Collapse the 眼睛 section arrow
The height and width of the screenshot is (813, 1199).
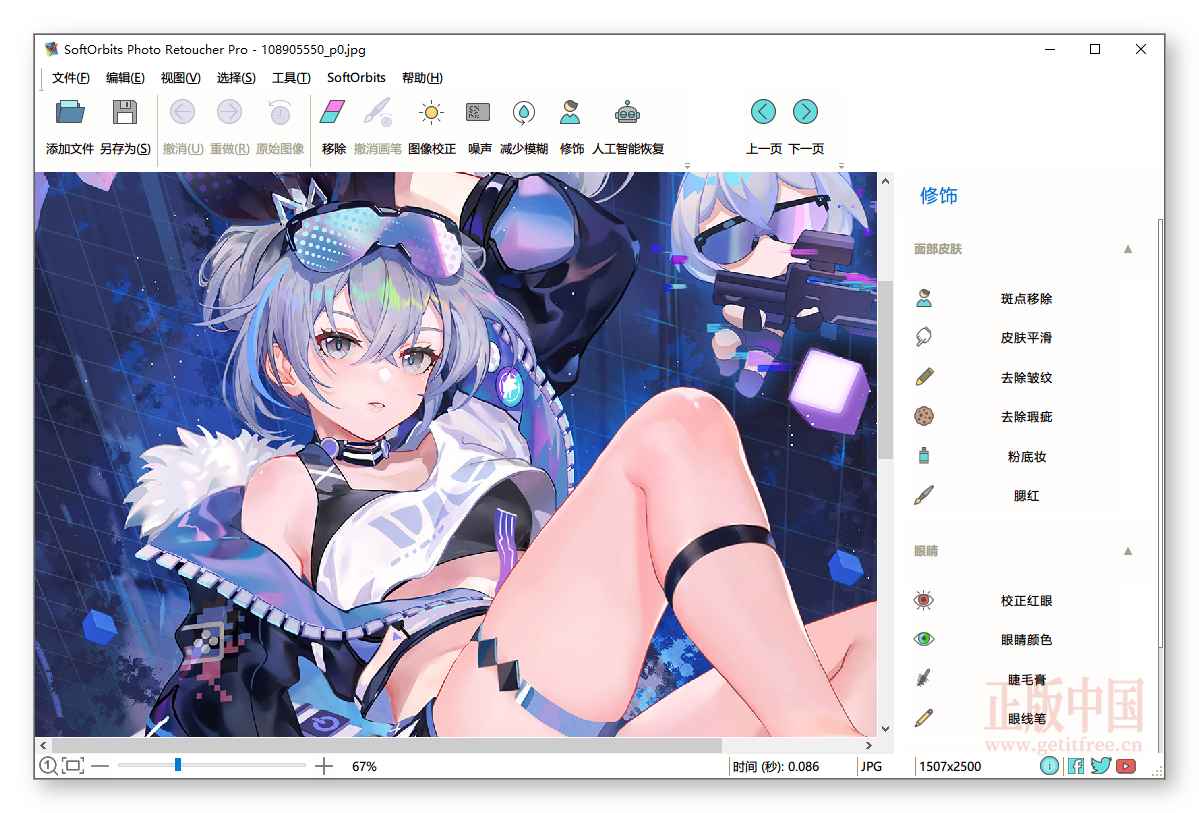pyautogui.click(x=1127, y=551)
